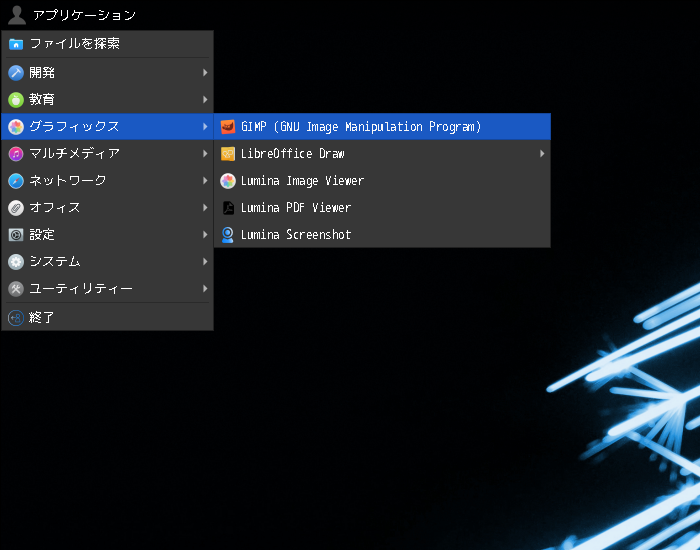The width and height of the screenshot is (700, 550).
Task: Expand the ユーティリティー submenu arrow
Action: [x=205, y=289]
